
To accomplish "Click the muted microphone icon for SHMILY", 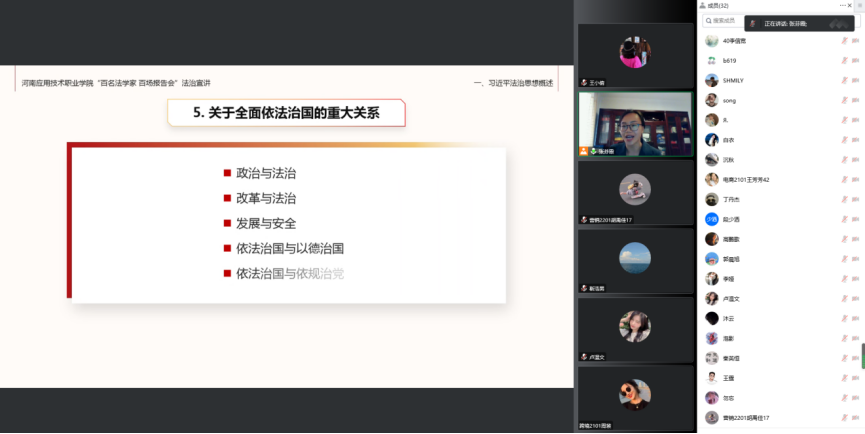I will coord(845,80).
